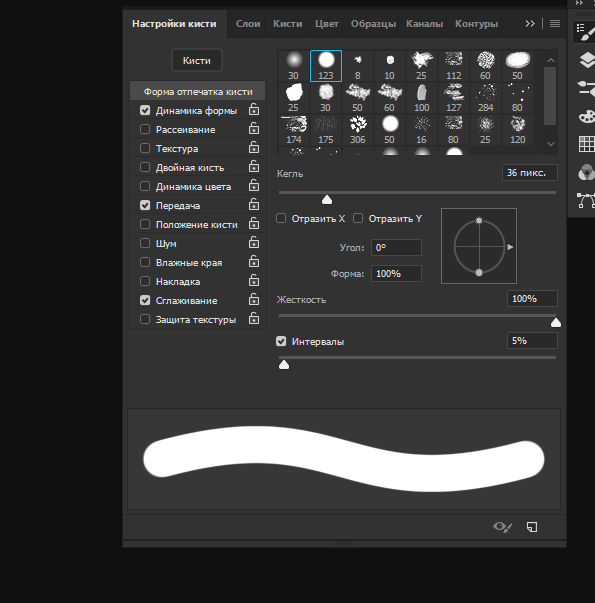Click the Угол angle field
Image resolution: width=595 pixels, height=603 pixels.
coord(396,248)
